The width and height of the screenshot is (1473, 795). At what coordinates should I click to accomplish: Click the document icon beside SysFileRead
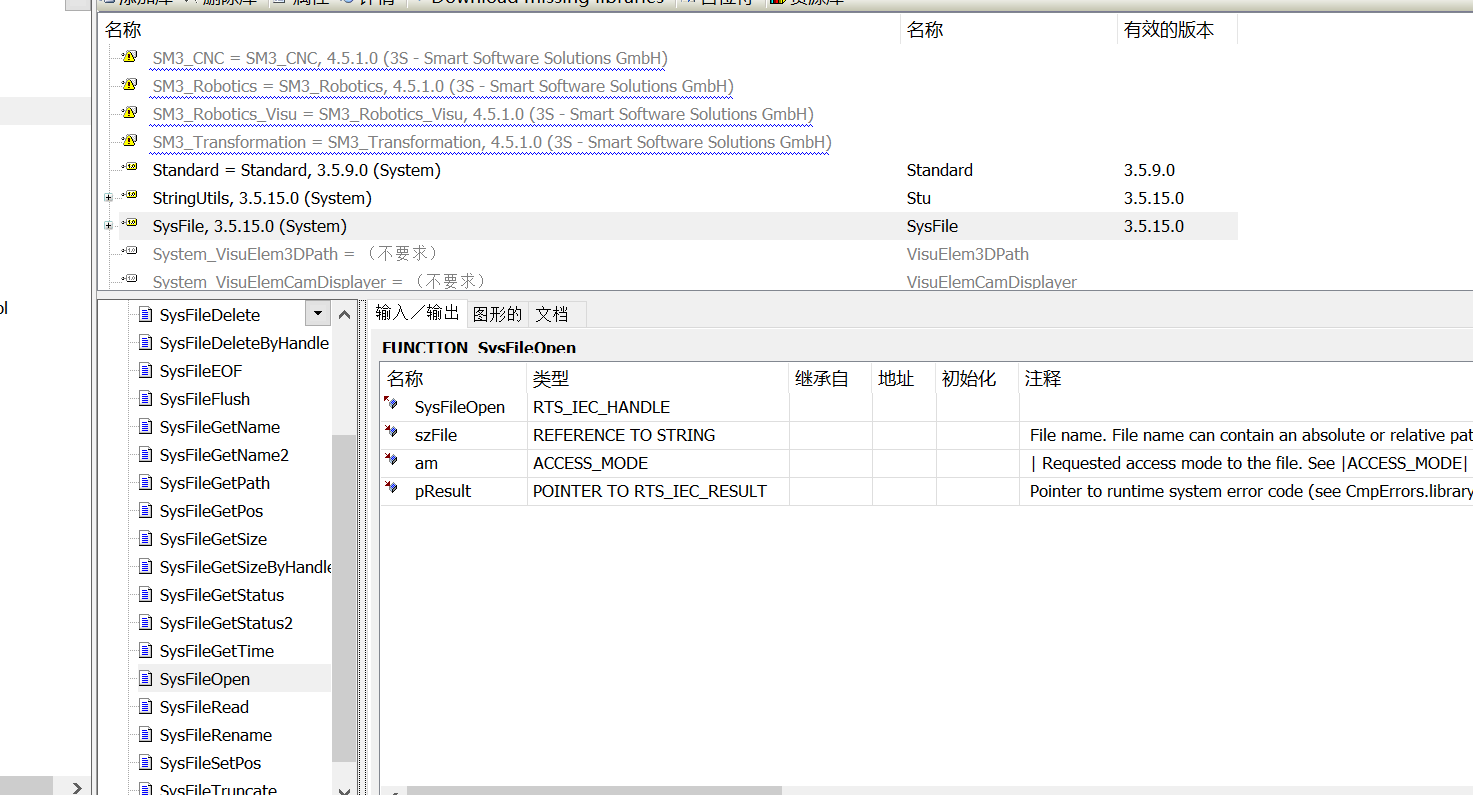pos(147,707)
